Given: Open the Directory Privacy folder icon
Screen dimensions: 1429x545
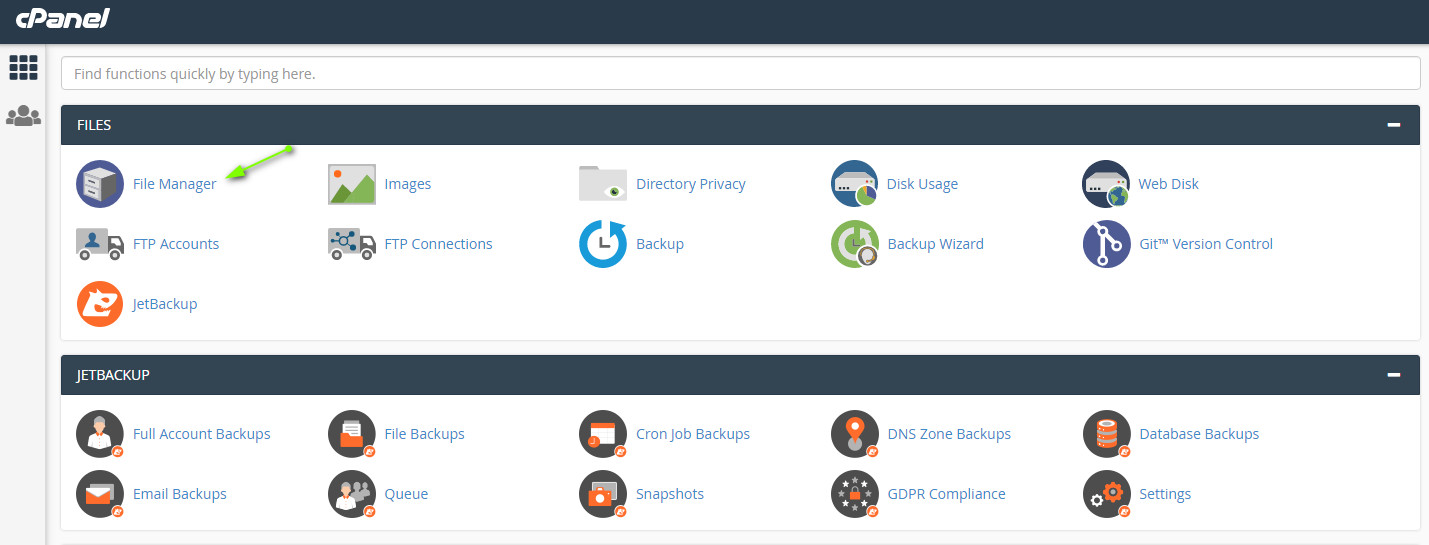Looking at the screenshot, I should click(x=603, y=184).
